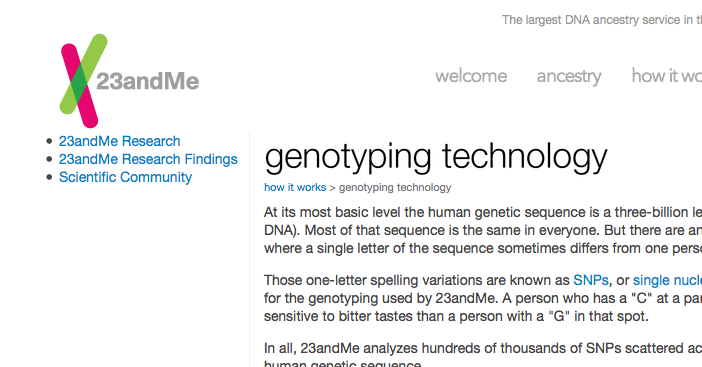Open the 23andMe Research Findings link
702x367 pixels.
148,159
